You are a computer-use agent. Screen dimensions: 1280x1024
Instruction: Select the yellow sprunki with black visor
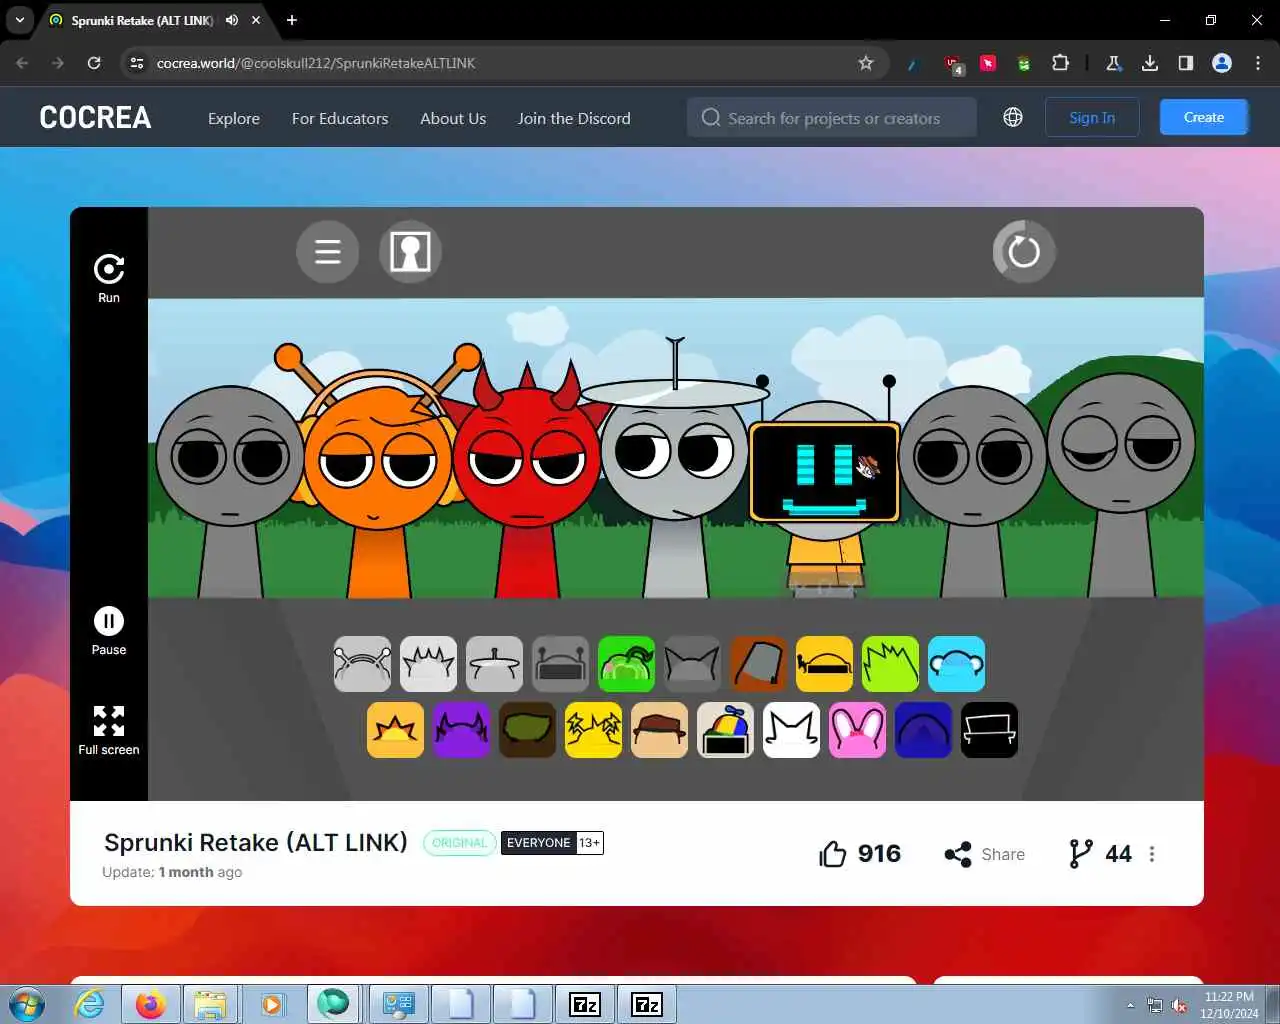(x=824, y=664)
